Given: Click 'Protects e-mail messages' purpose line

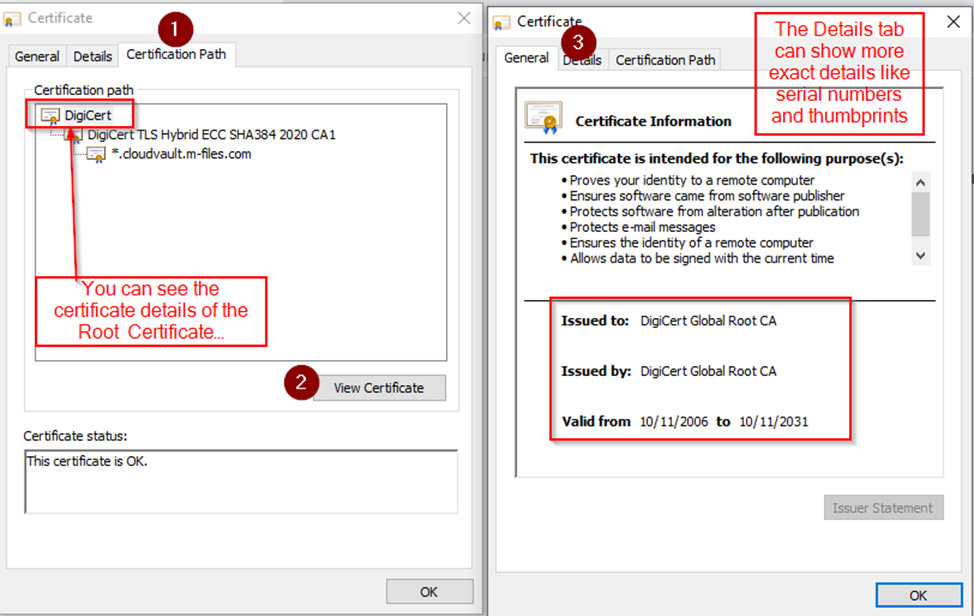Looking at the screenshot, I should (642, 227).
